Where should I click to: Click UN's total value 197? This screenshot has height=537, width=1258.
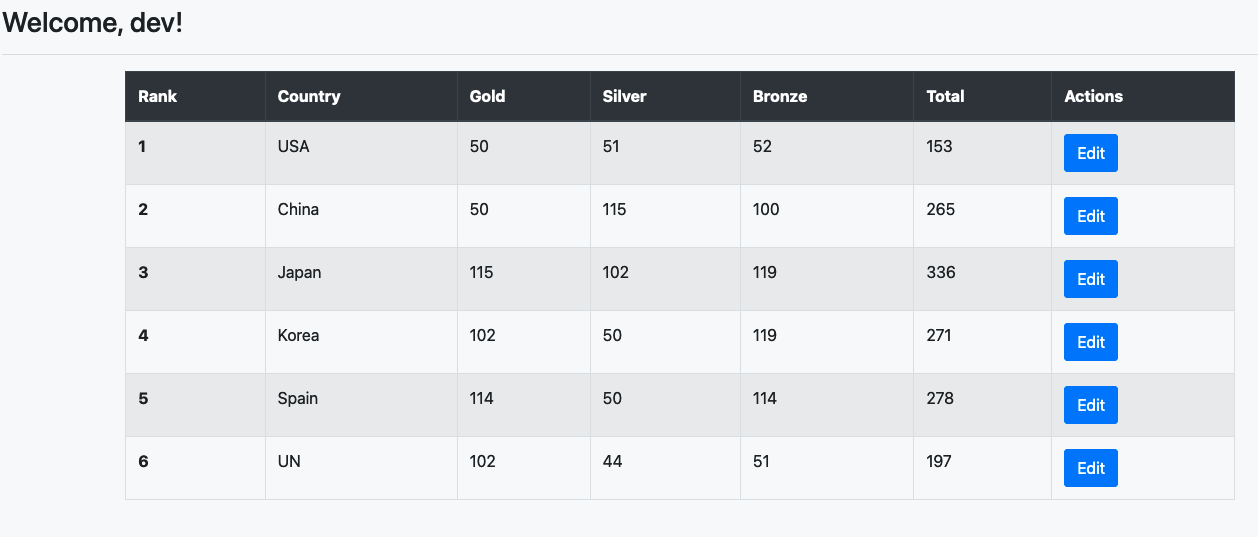point(939,461)
